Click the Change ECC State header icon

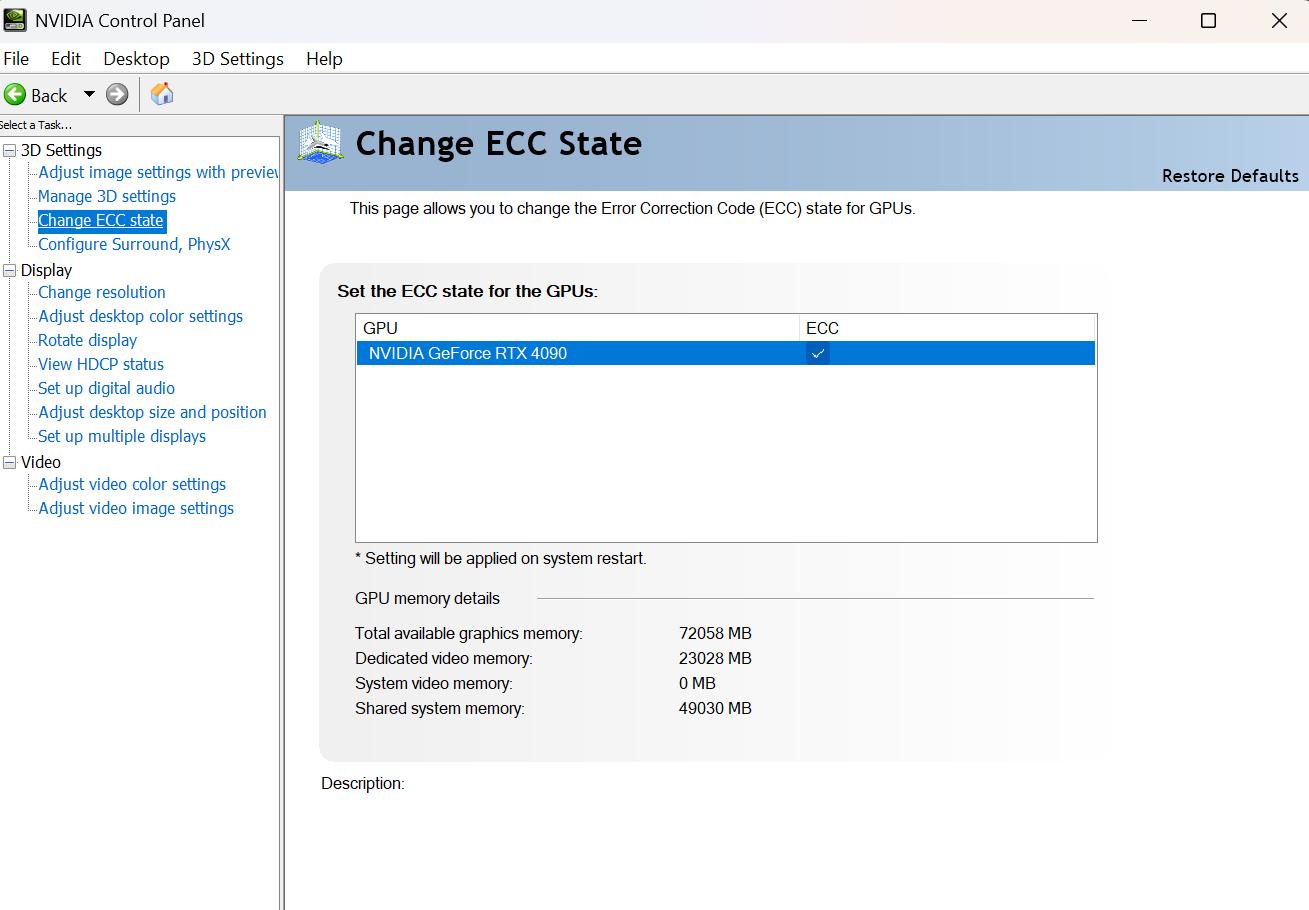click(321, 143)
